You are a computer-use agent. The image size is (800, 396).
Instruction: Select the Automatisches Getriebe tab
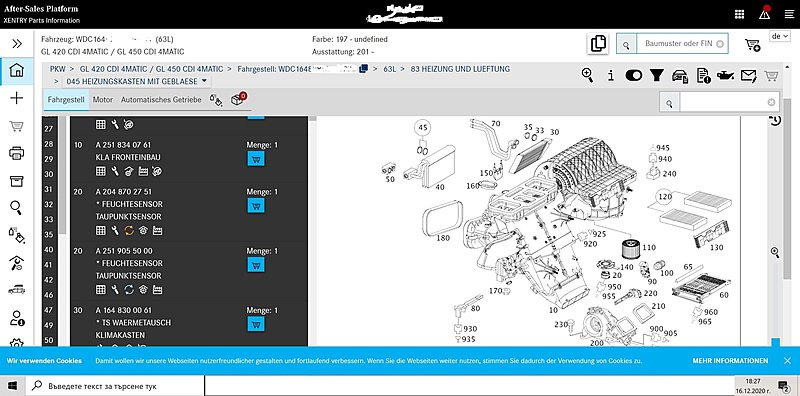[161, 100]
